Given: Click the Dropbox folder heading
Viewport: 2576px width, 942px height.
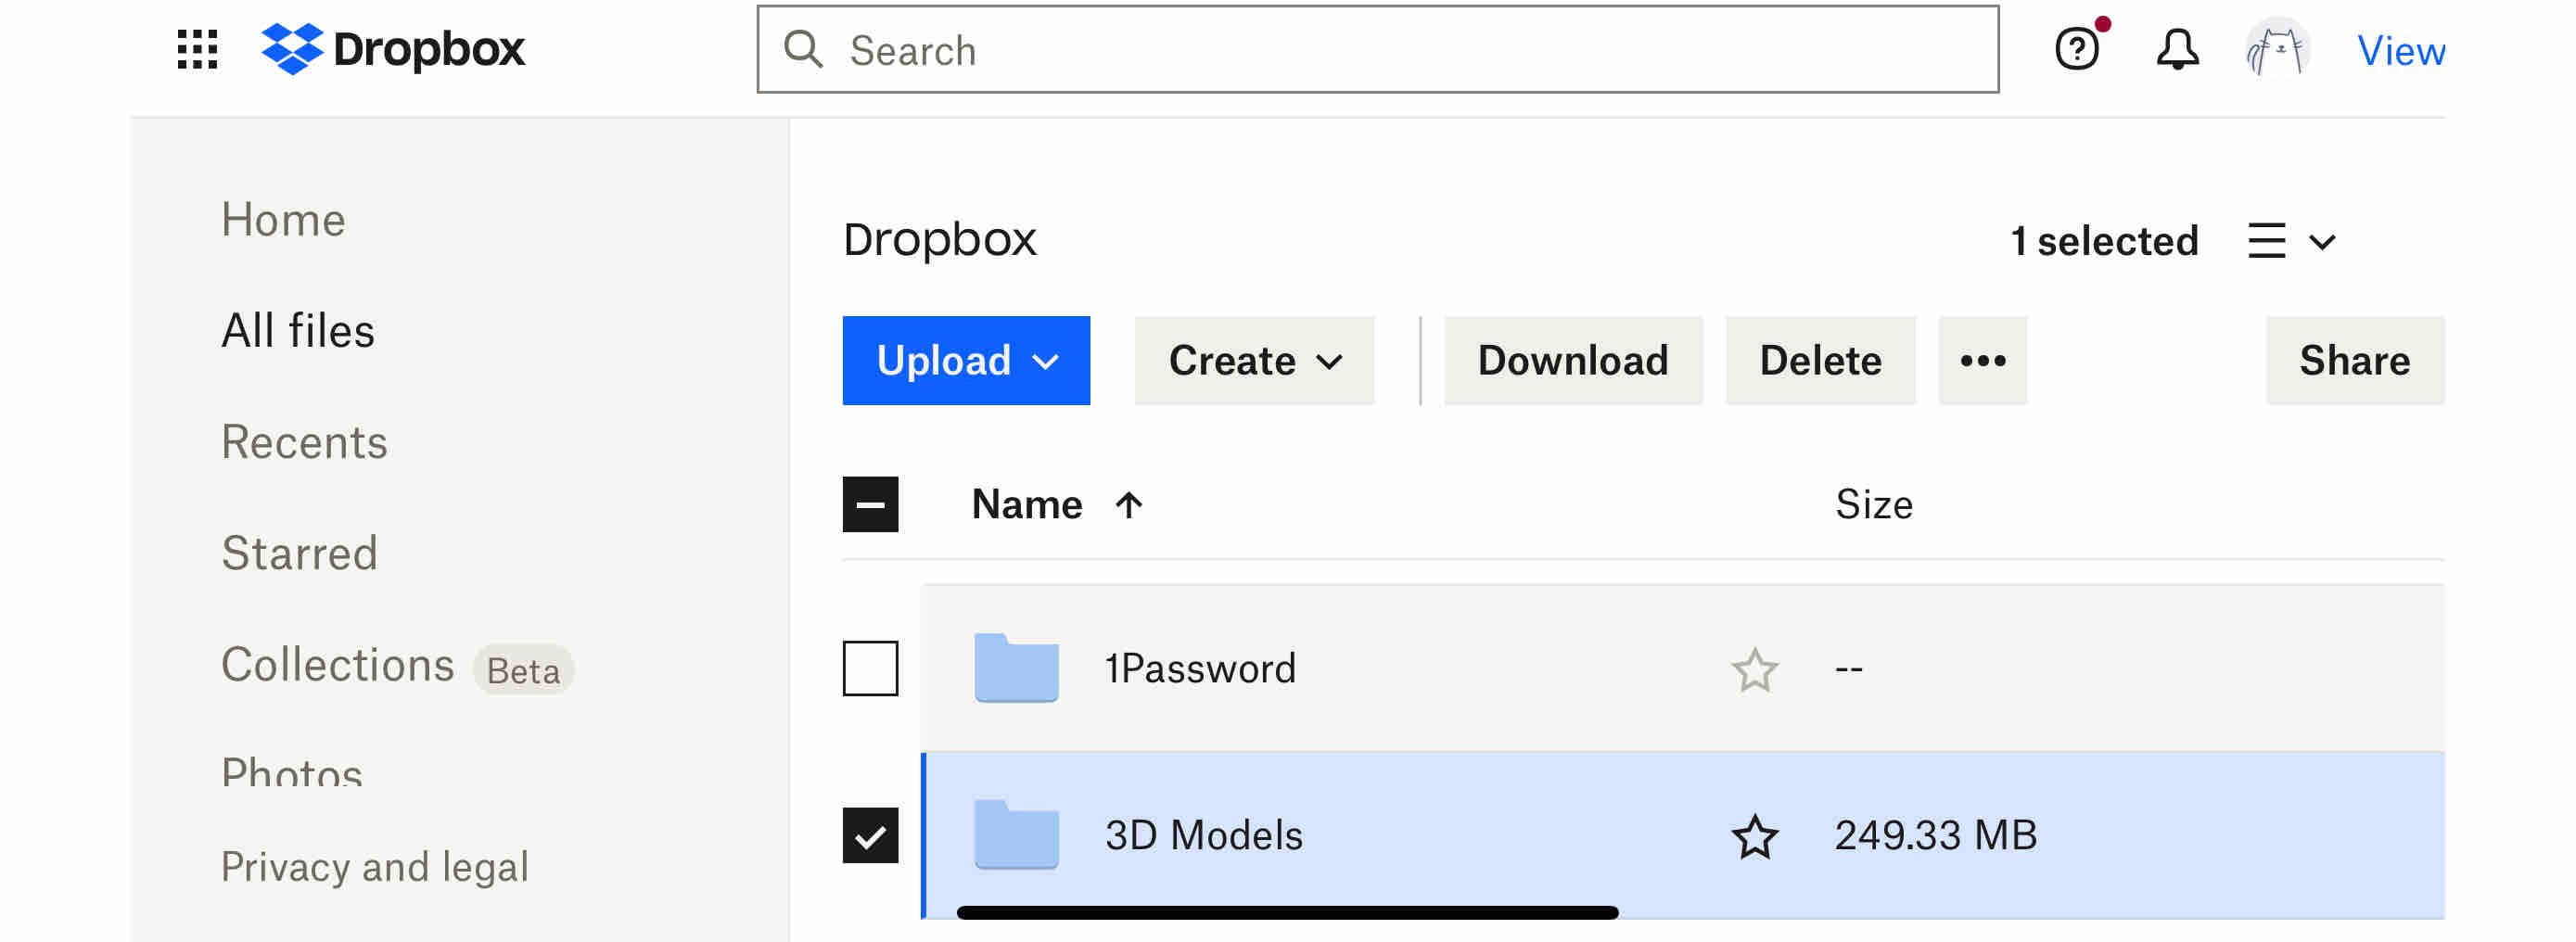Looking at the screenshot, I should (x=939, y=240).
